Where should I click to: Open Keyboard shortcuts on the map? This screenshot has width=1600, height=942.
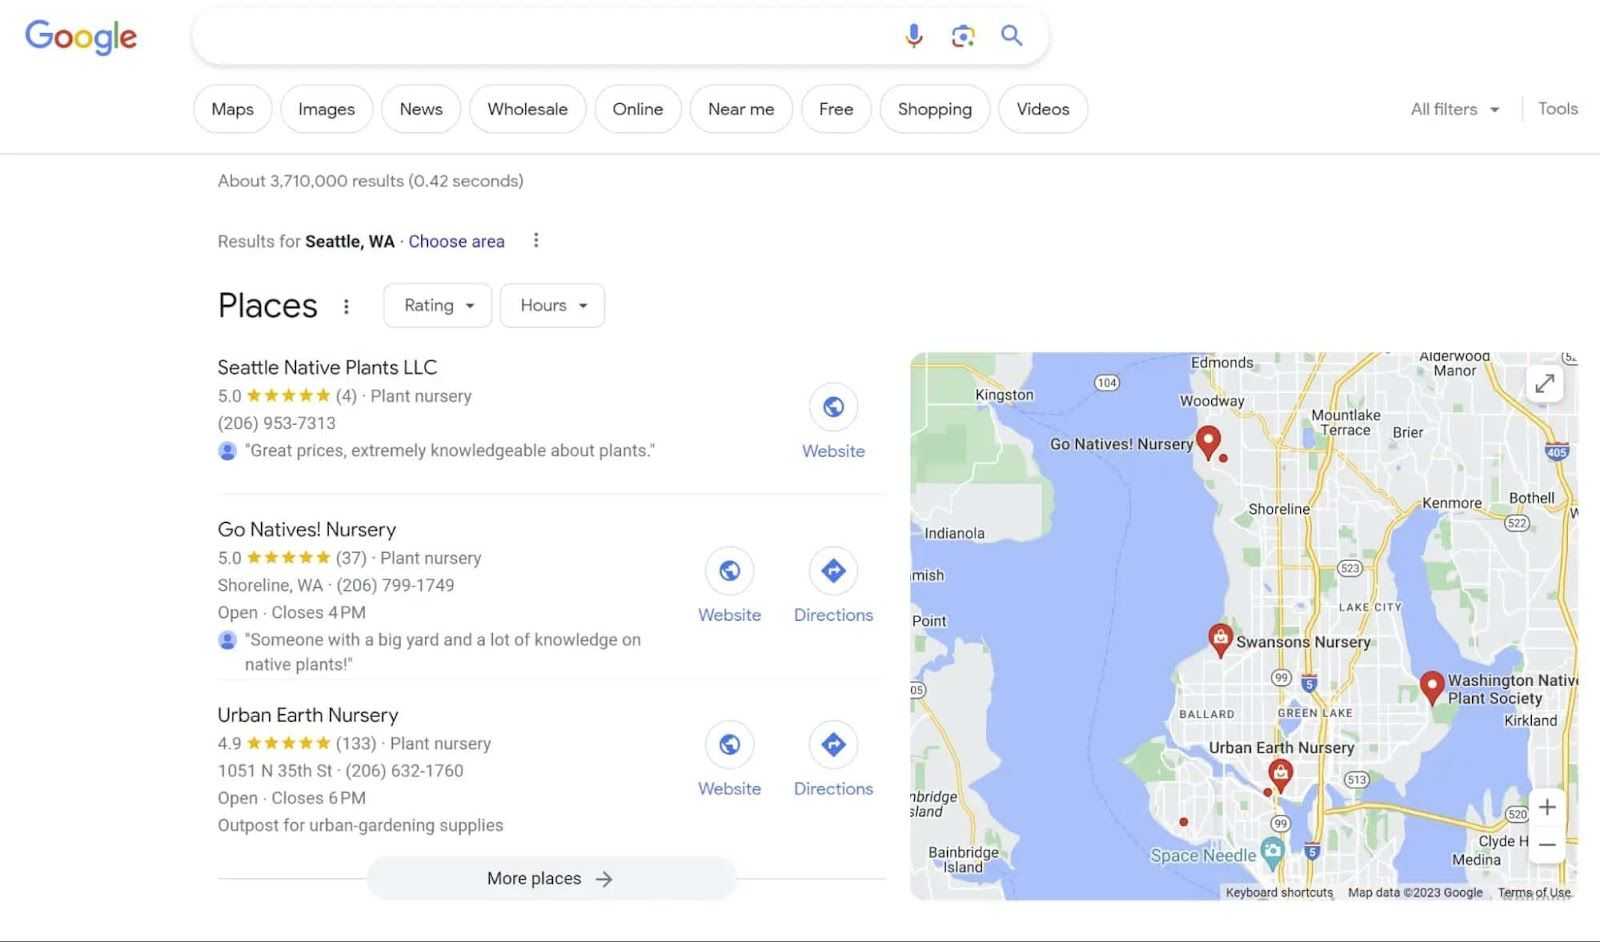click(x=1279, y=892)
